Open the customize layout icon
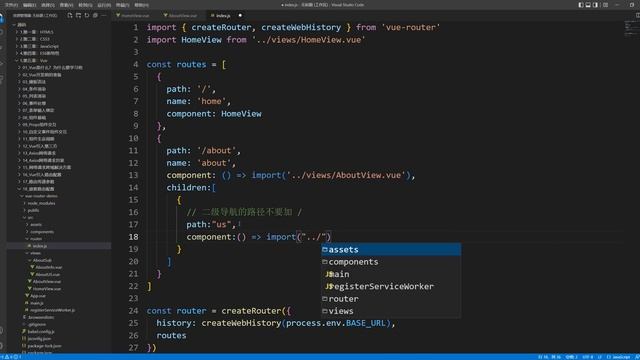This screenshot has width=640, height=360. (x=605, y=5)
